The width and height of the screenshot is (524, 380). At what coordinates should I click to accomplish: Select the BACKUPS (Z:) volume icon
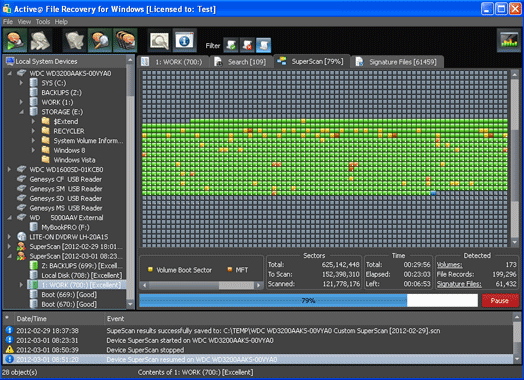(33, 92)
